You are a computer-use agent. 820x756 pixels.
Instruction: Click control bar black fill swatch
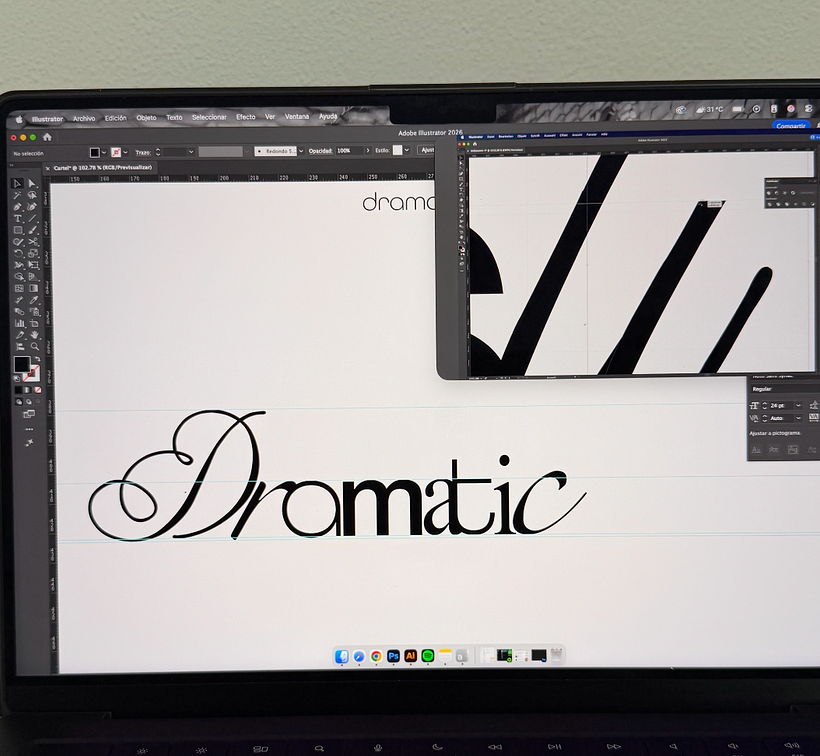point(95,152)
